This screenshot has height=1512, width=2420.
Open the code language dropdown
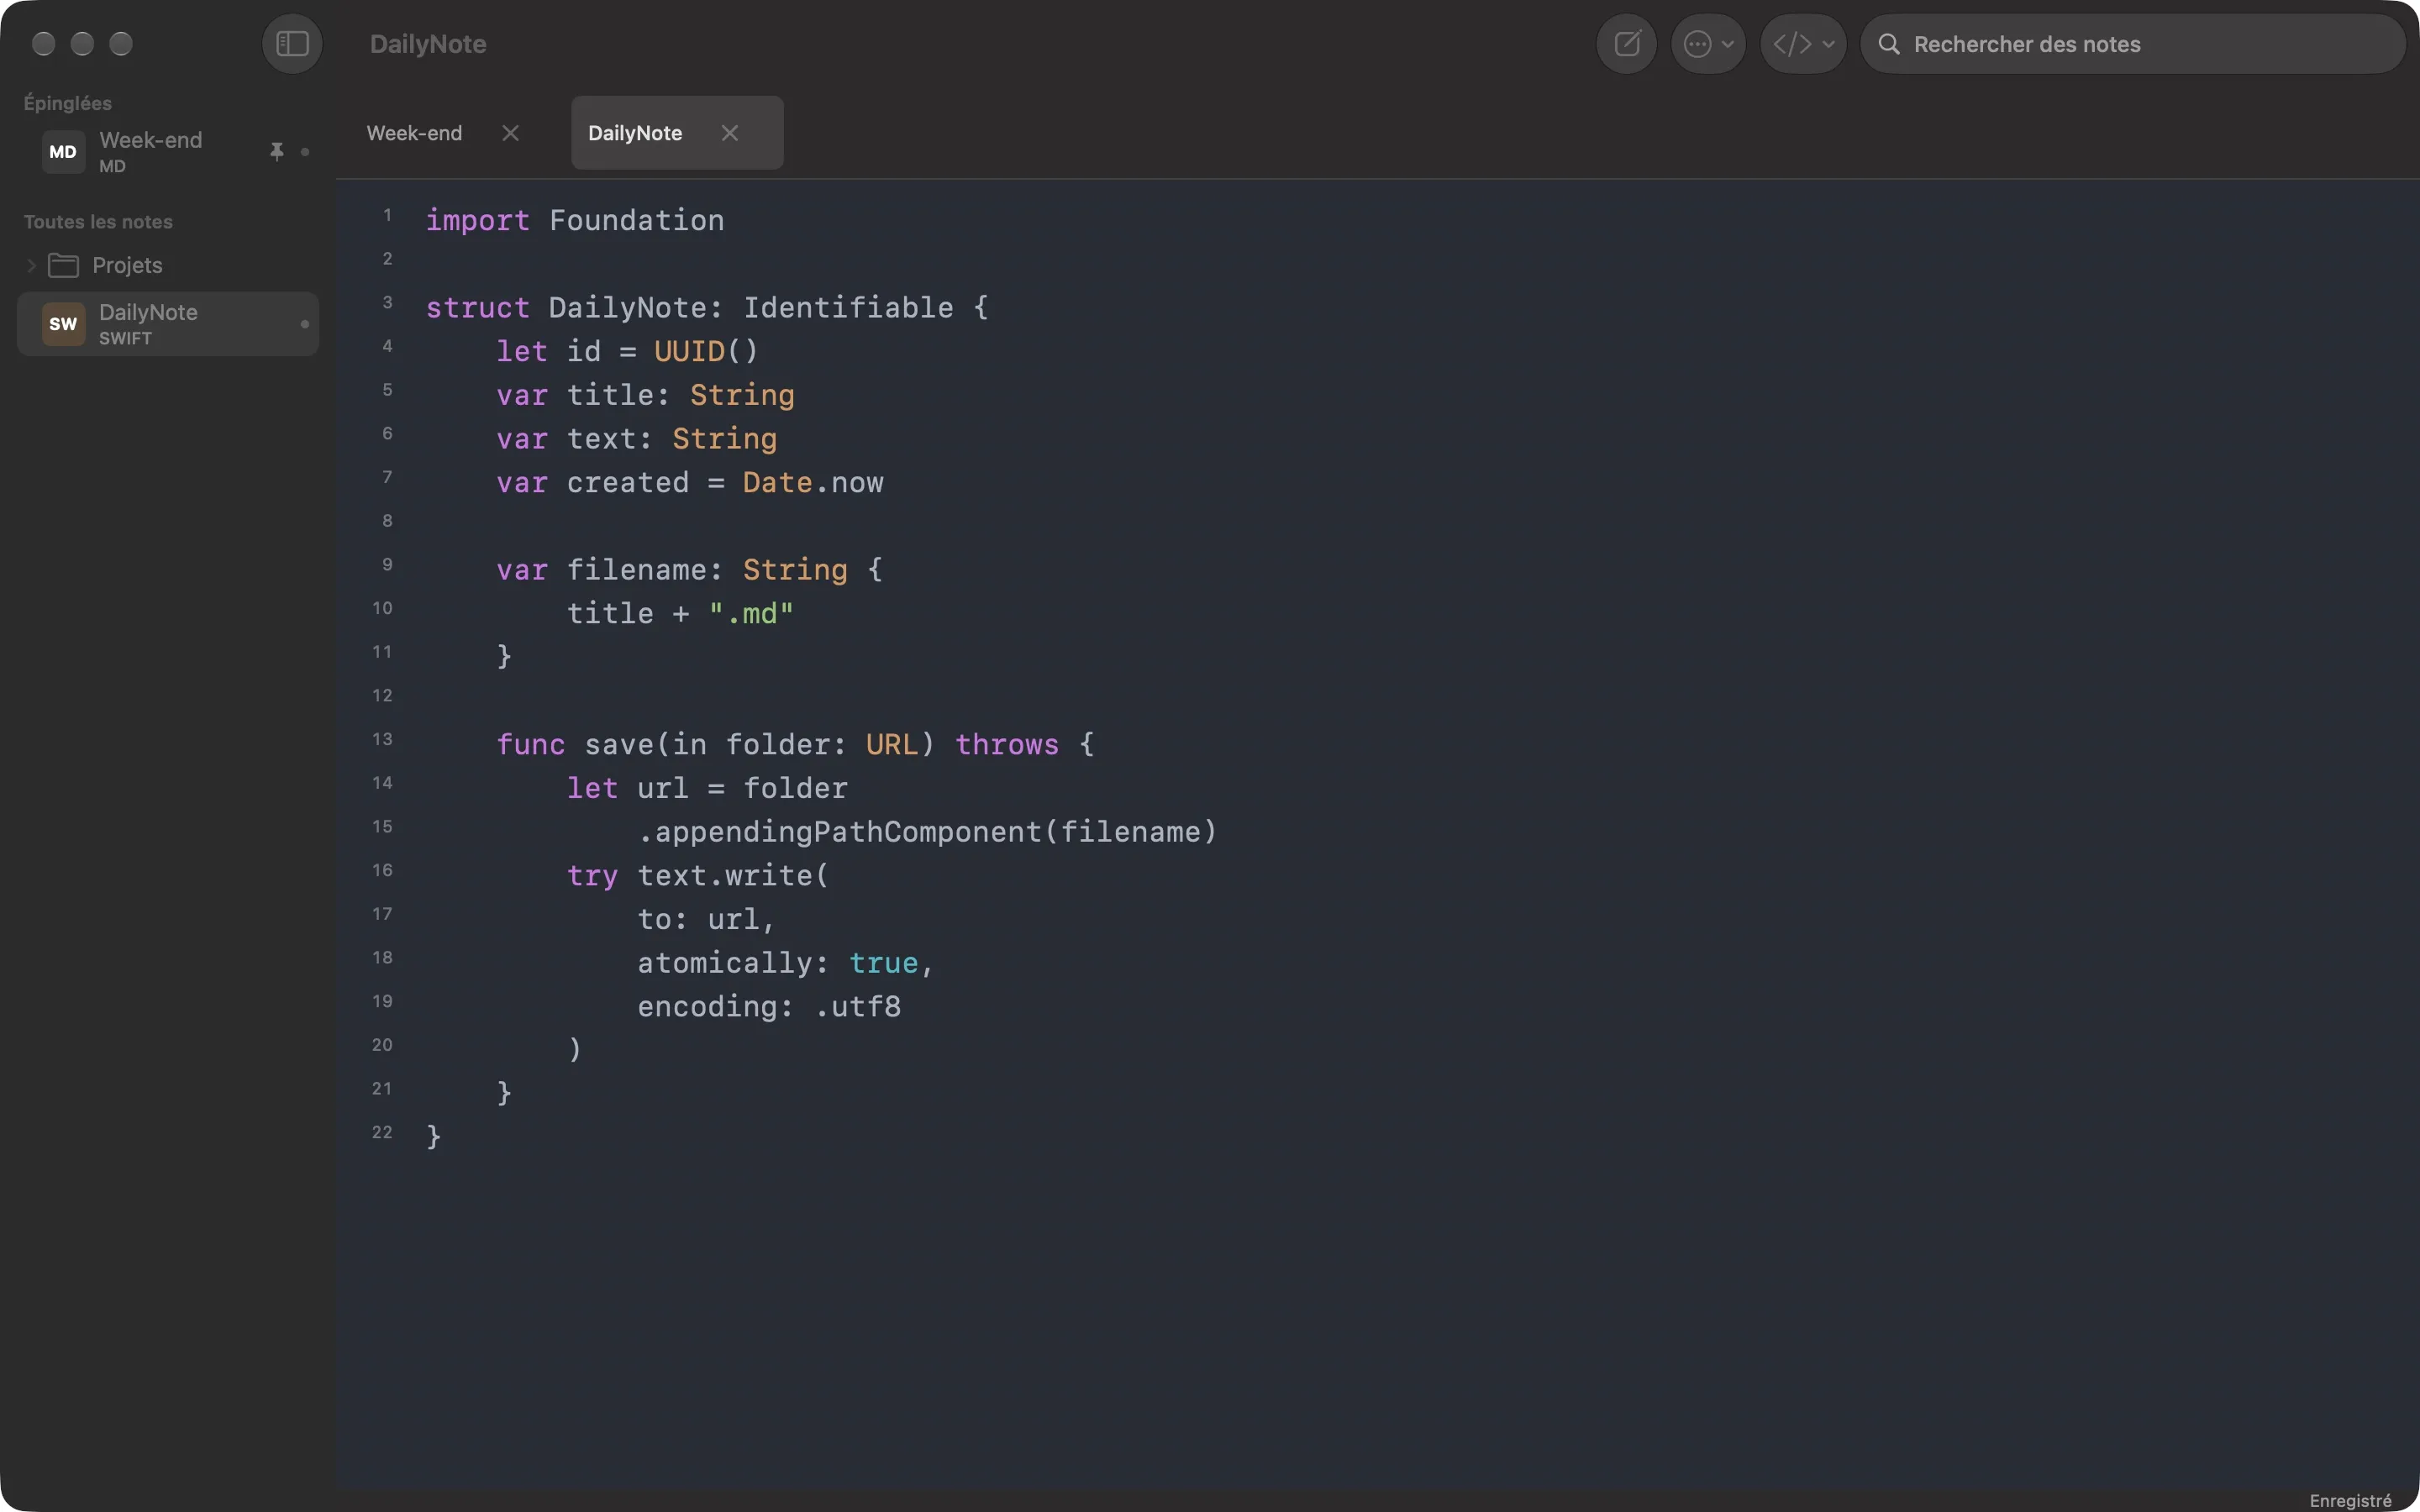pos(1803,44)
